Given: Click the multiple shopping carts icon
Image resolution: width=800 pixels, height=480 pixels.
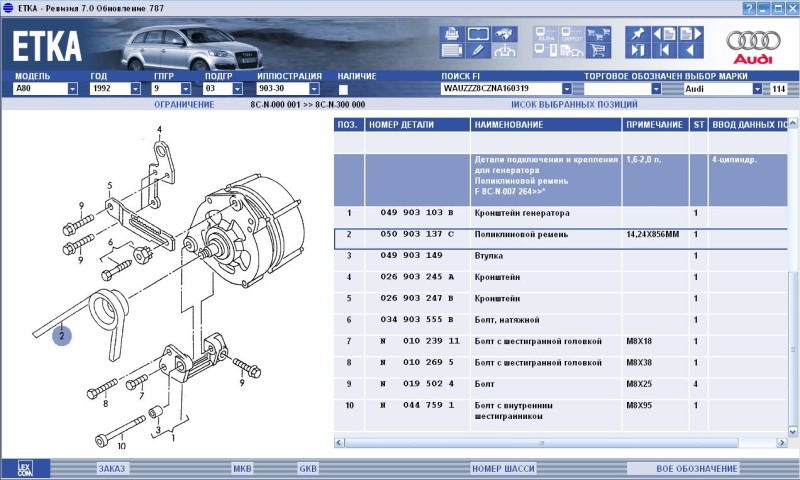Looking at the screenshot, I should pos(598,34).
